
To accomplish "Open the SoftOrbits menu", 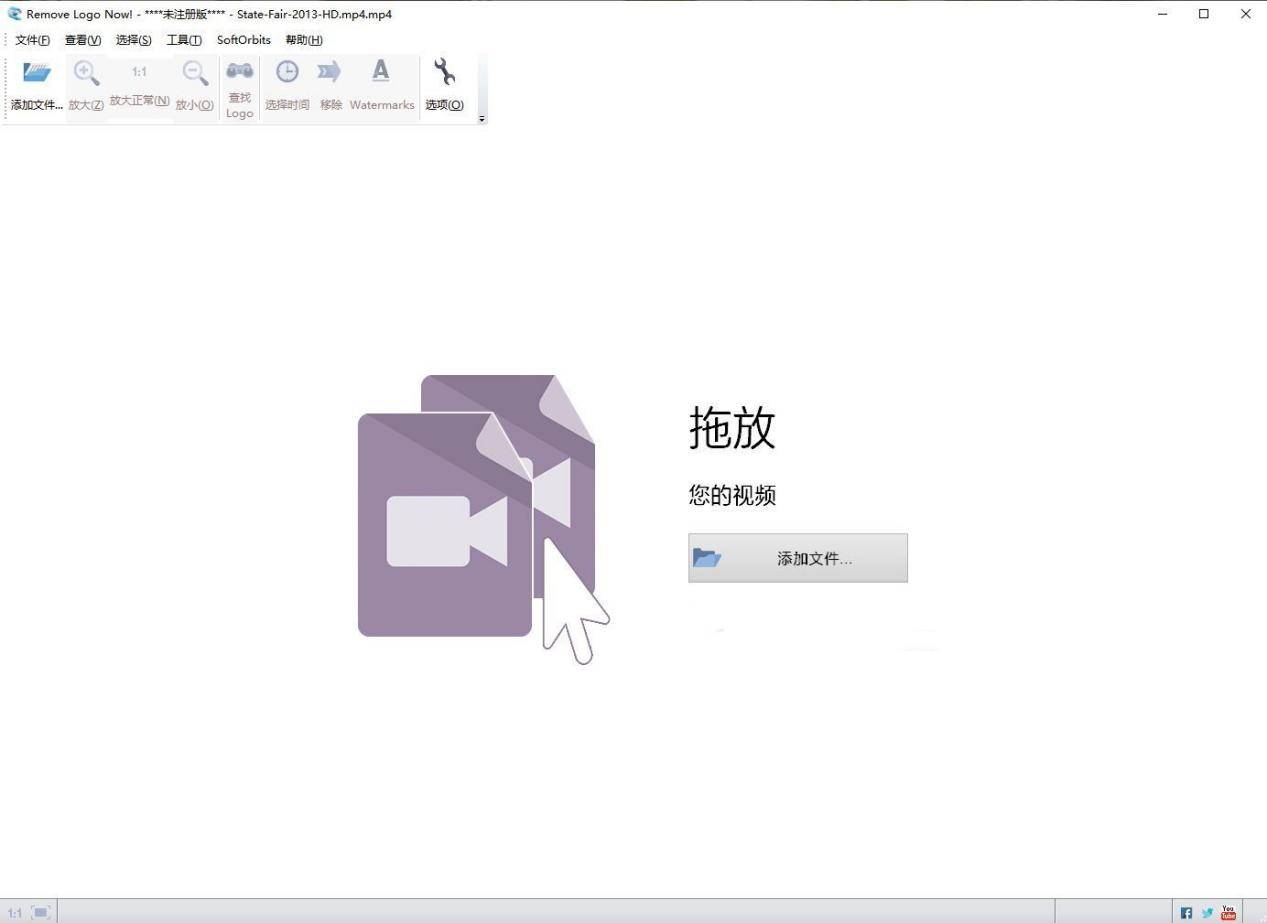I will (x=243, y=40).
